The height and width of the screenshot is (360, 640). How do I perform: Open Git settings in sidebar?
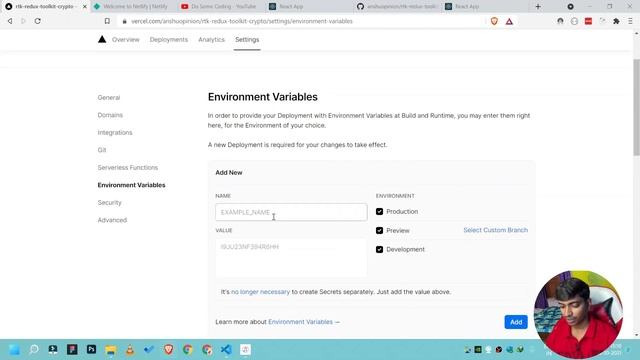pyautogui.click(x=102, y=150)
